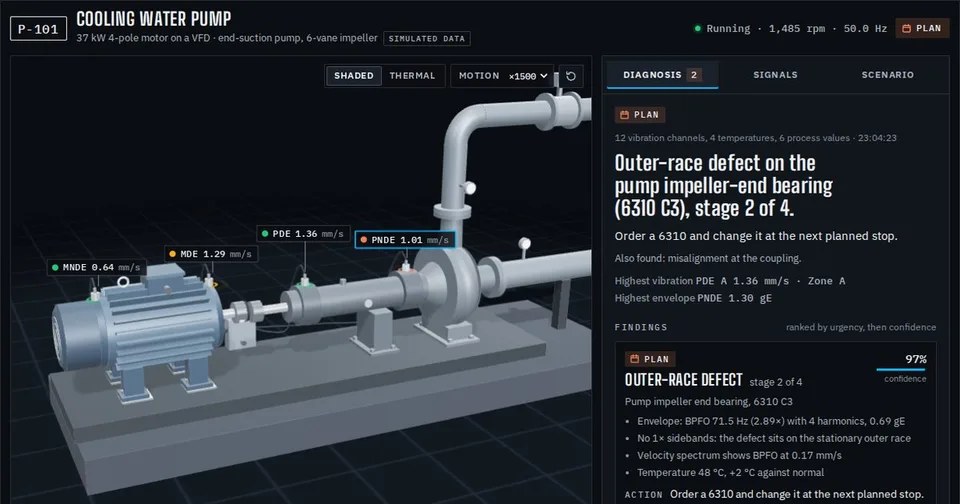Image resolution: width=960 pixels, height=504 pixels.
Task: Click the P-101 asset tag
Action: pyautogui.click(x=38, y=29)
